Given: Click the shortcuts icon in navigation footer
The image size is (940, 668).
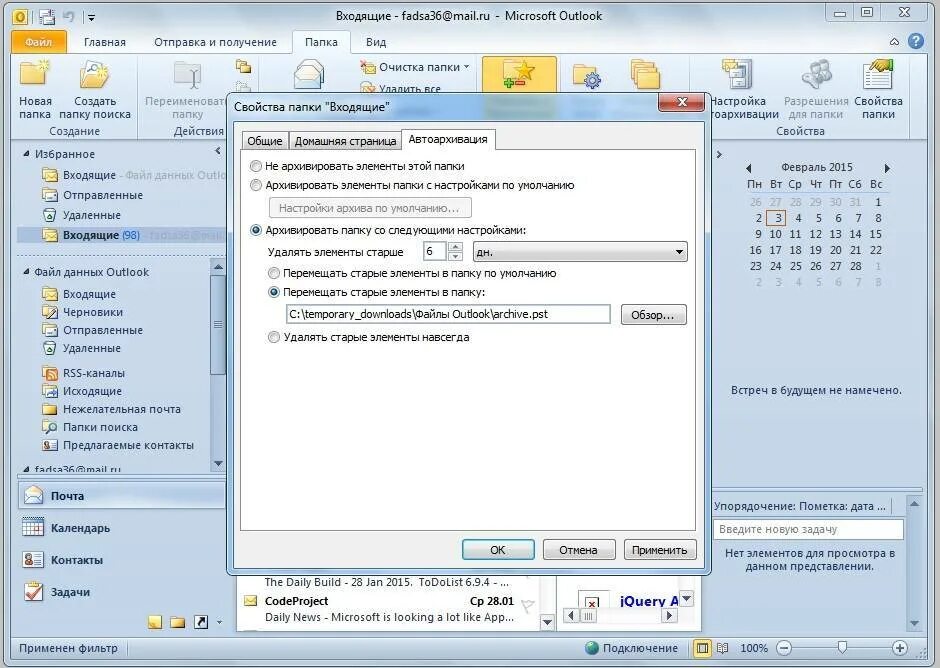Looking at the screenshot, I should point(201,622).
